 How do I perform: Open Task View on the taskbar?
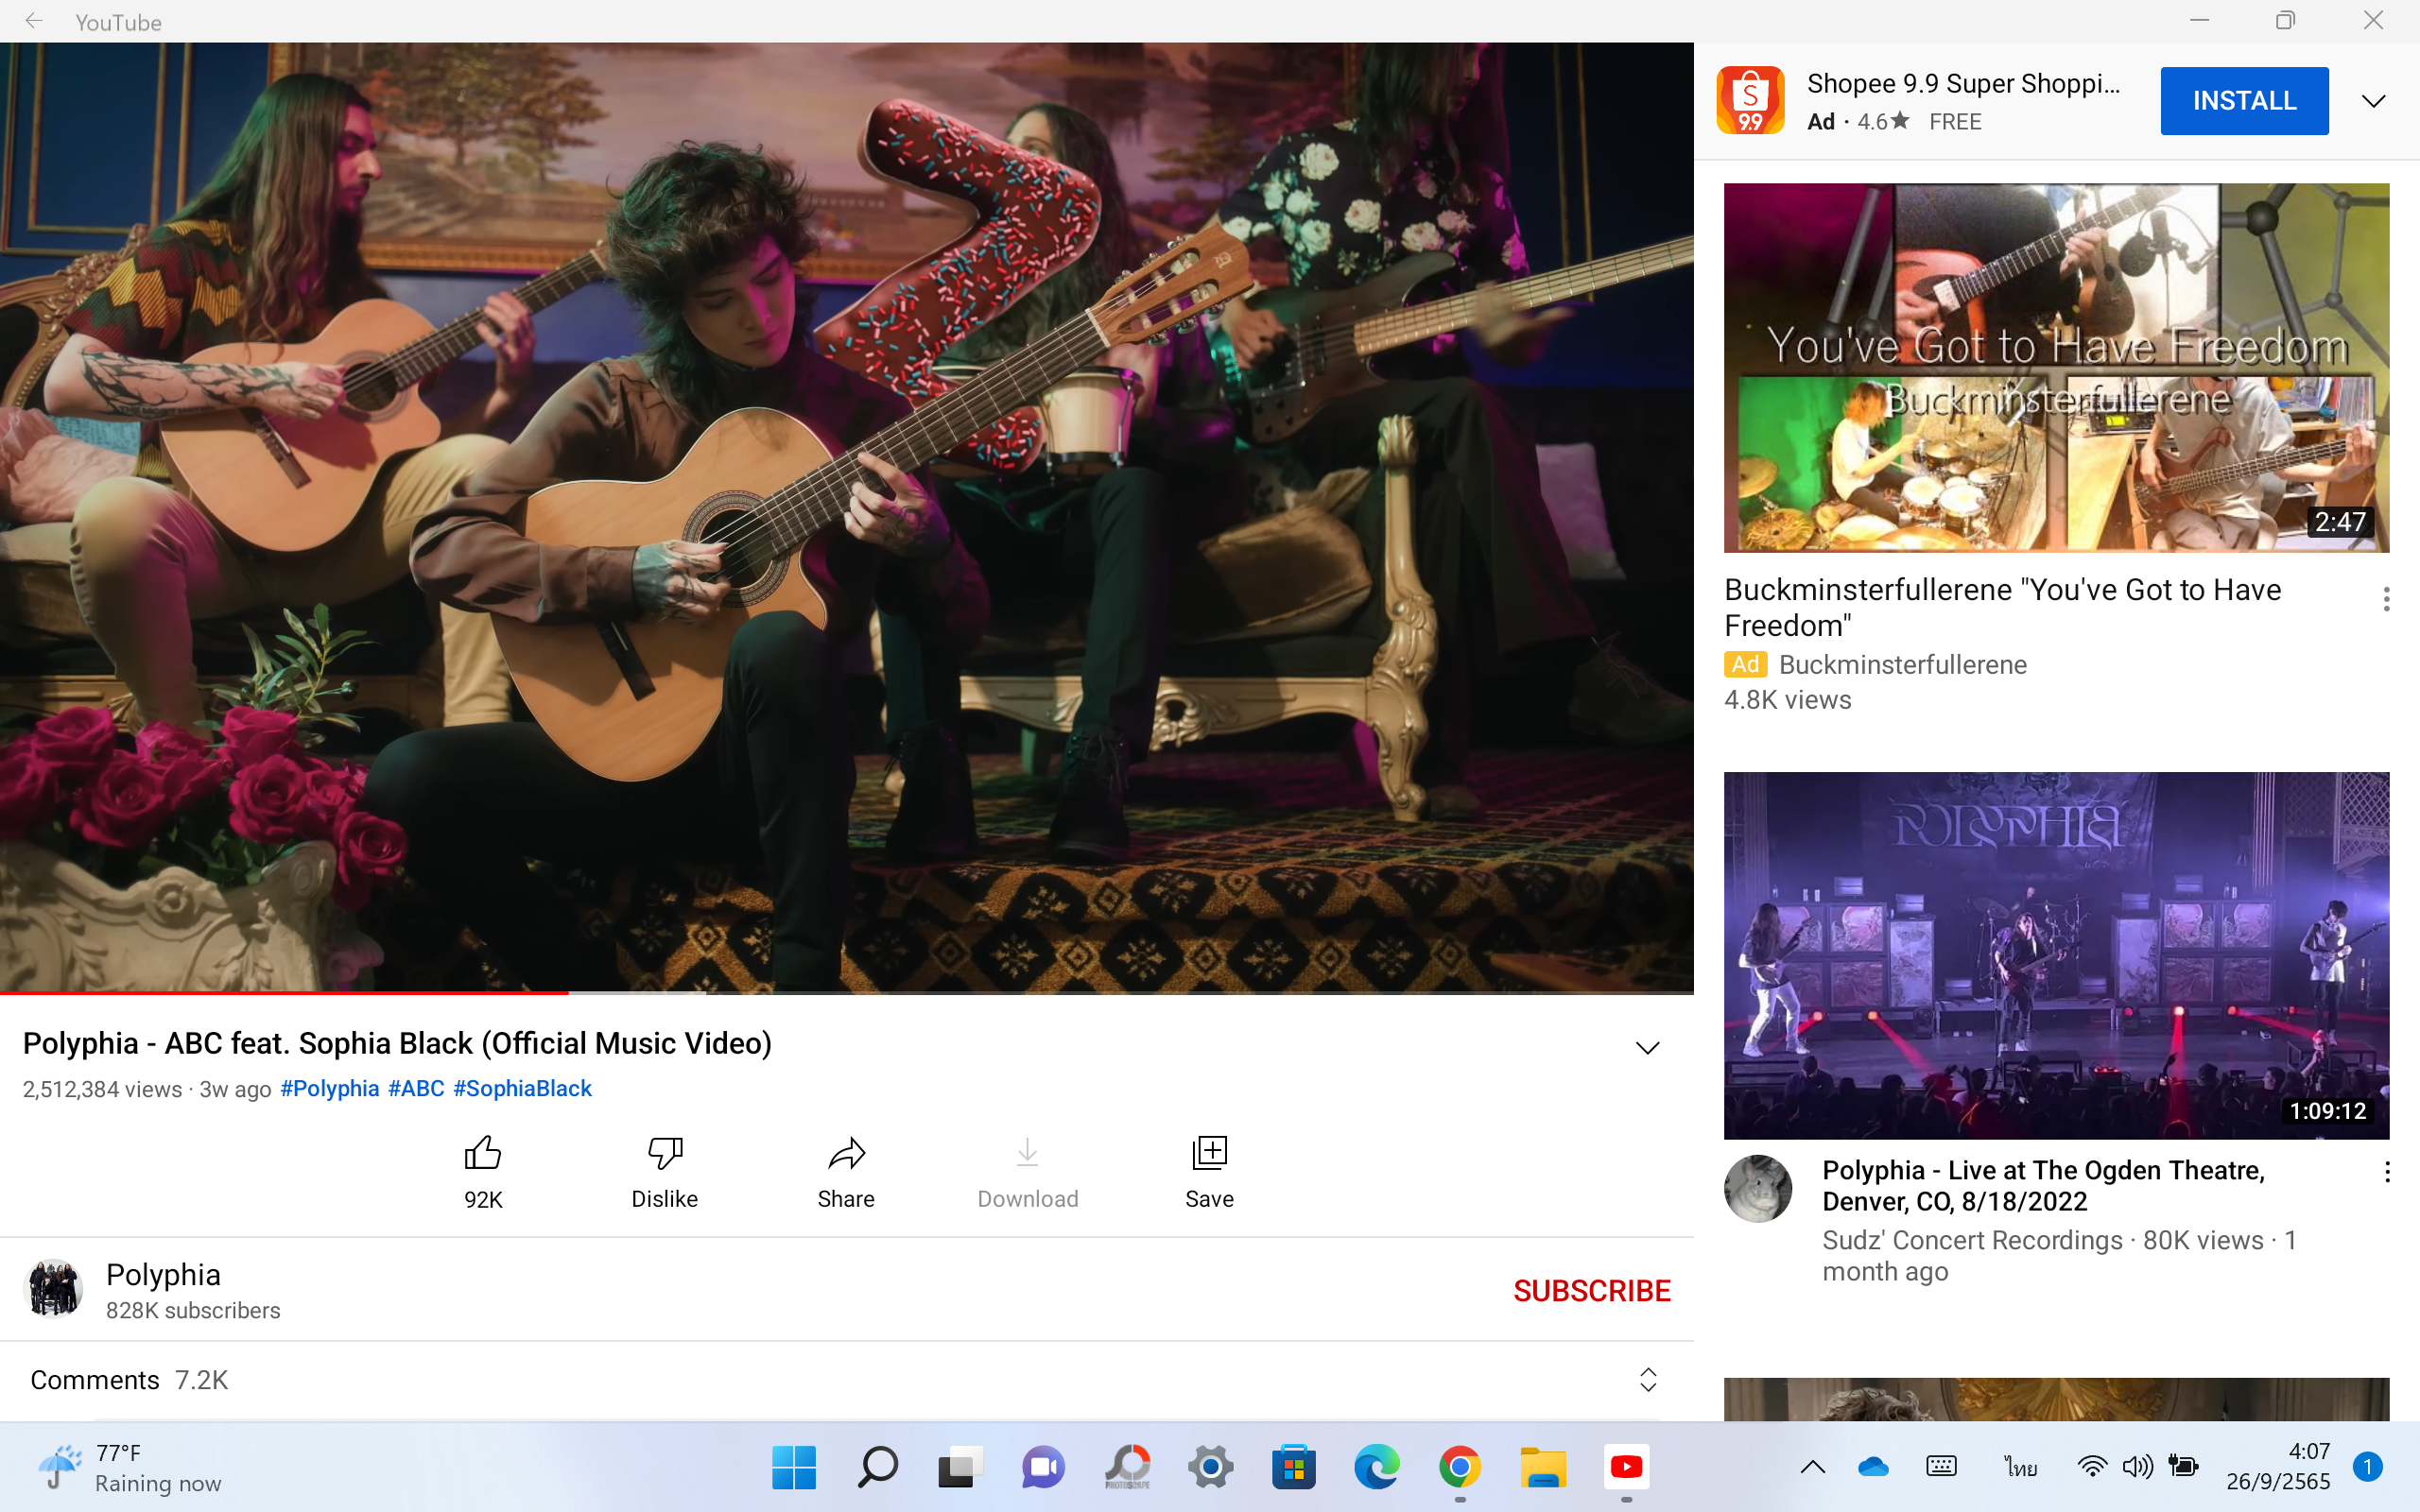[960, 1467]
